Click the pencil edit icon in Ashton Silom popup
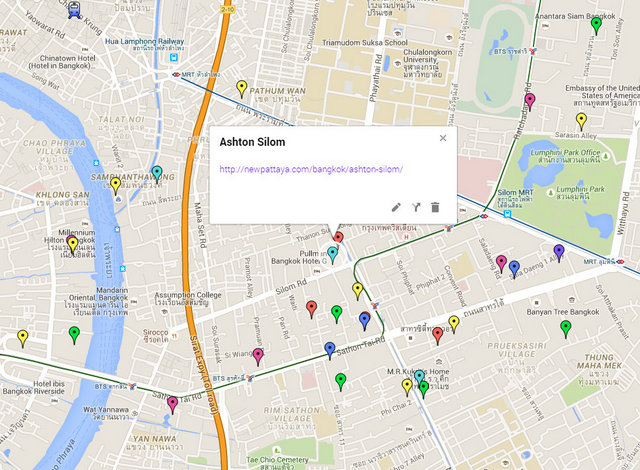 396,207
